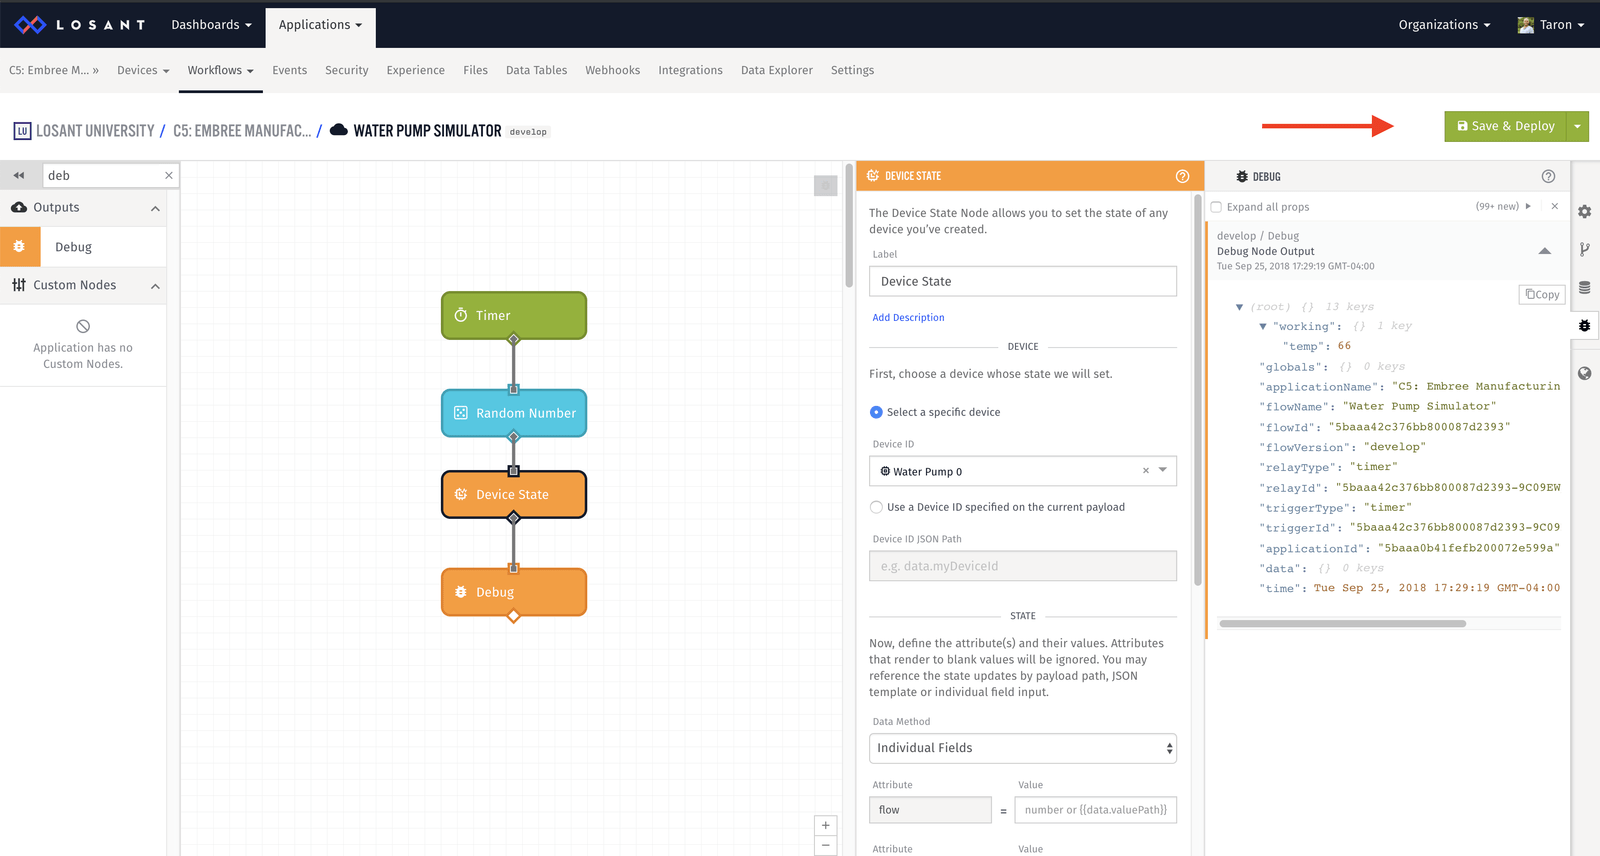Open the Workflows submenu
Image resolution: width=1600 pixels, height=856 pixels.
[221, 70]
